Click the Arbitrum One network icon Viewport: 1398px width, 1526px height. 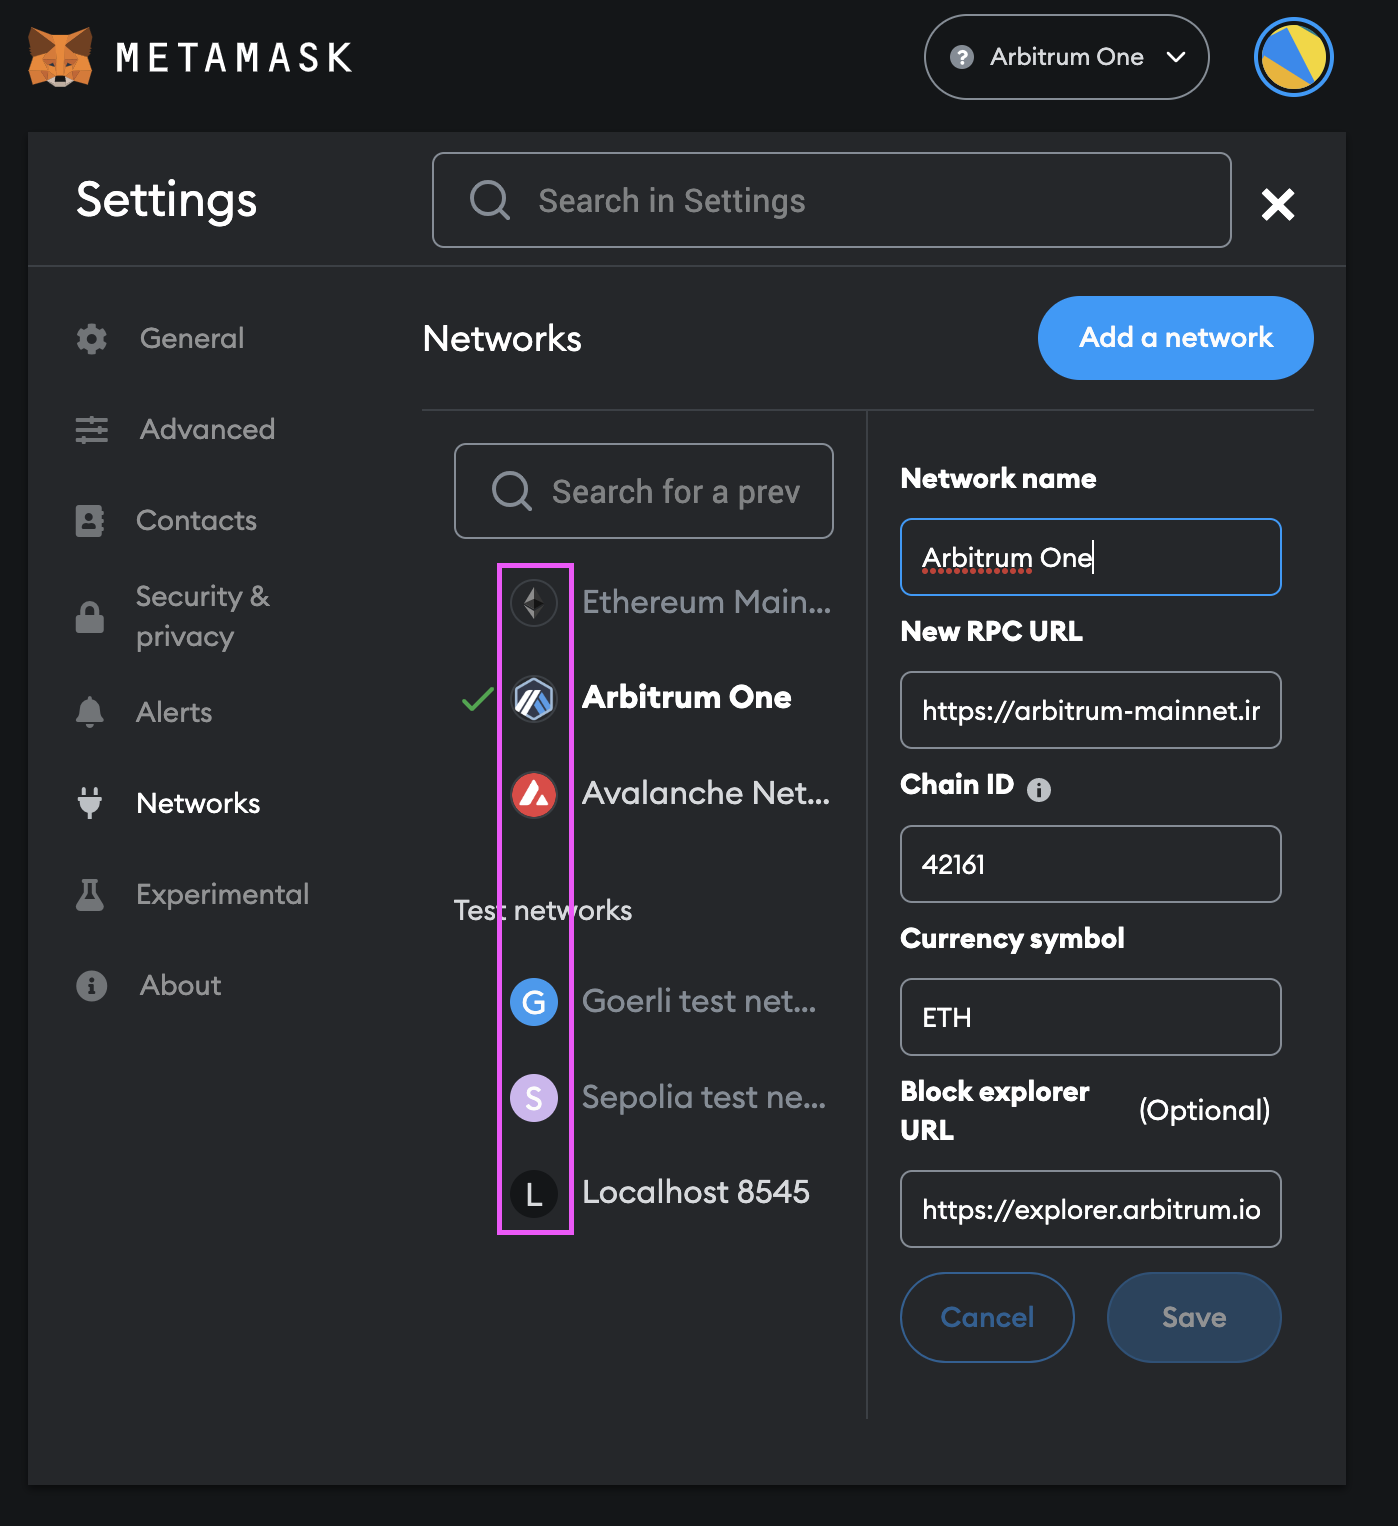tap(534, 698)
